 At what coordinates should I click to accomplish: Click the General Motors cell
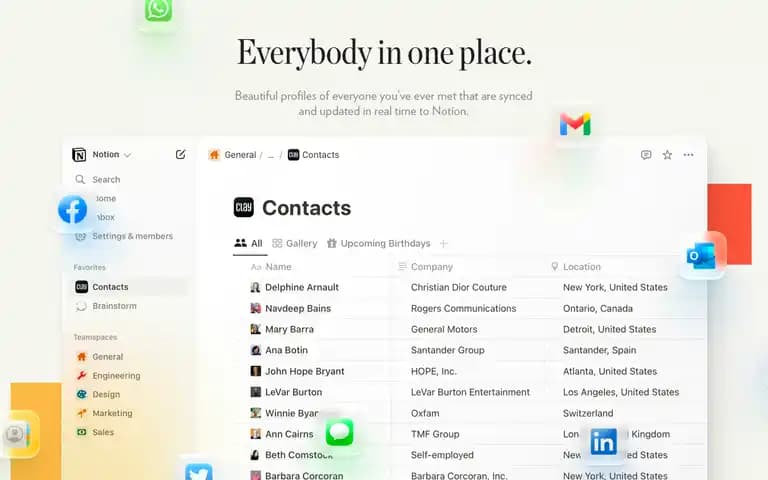coord(444,329)
